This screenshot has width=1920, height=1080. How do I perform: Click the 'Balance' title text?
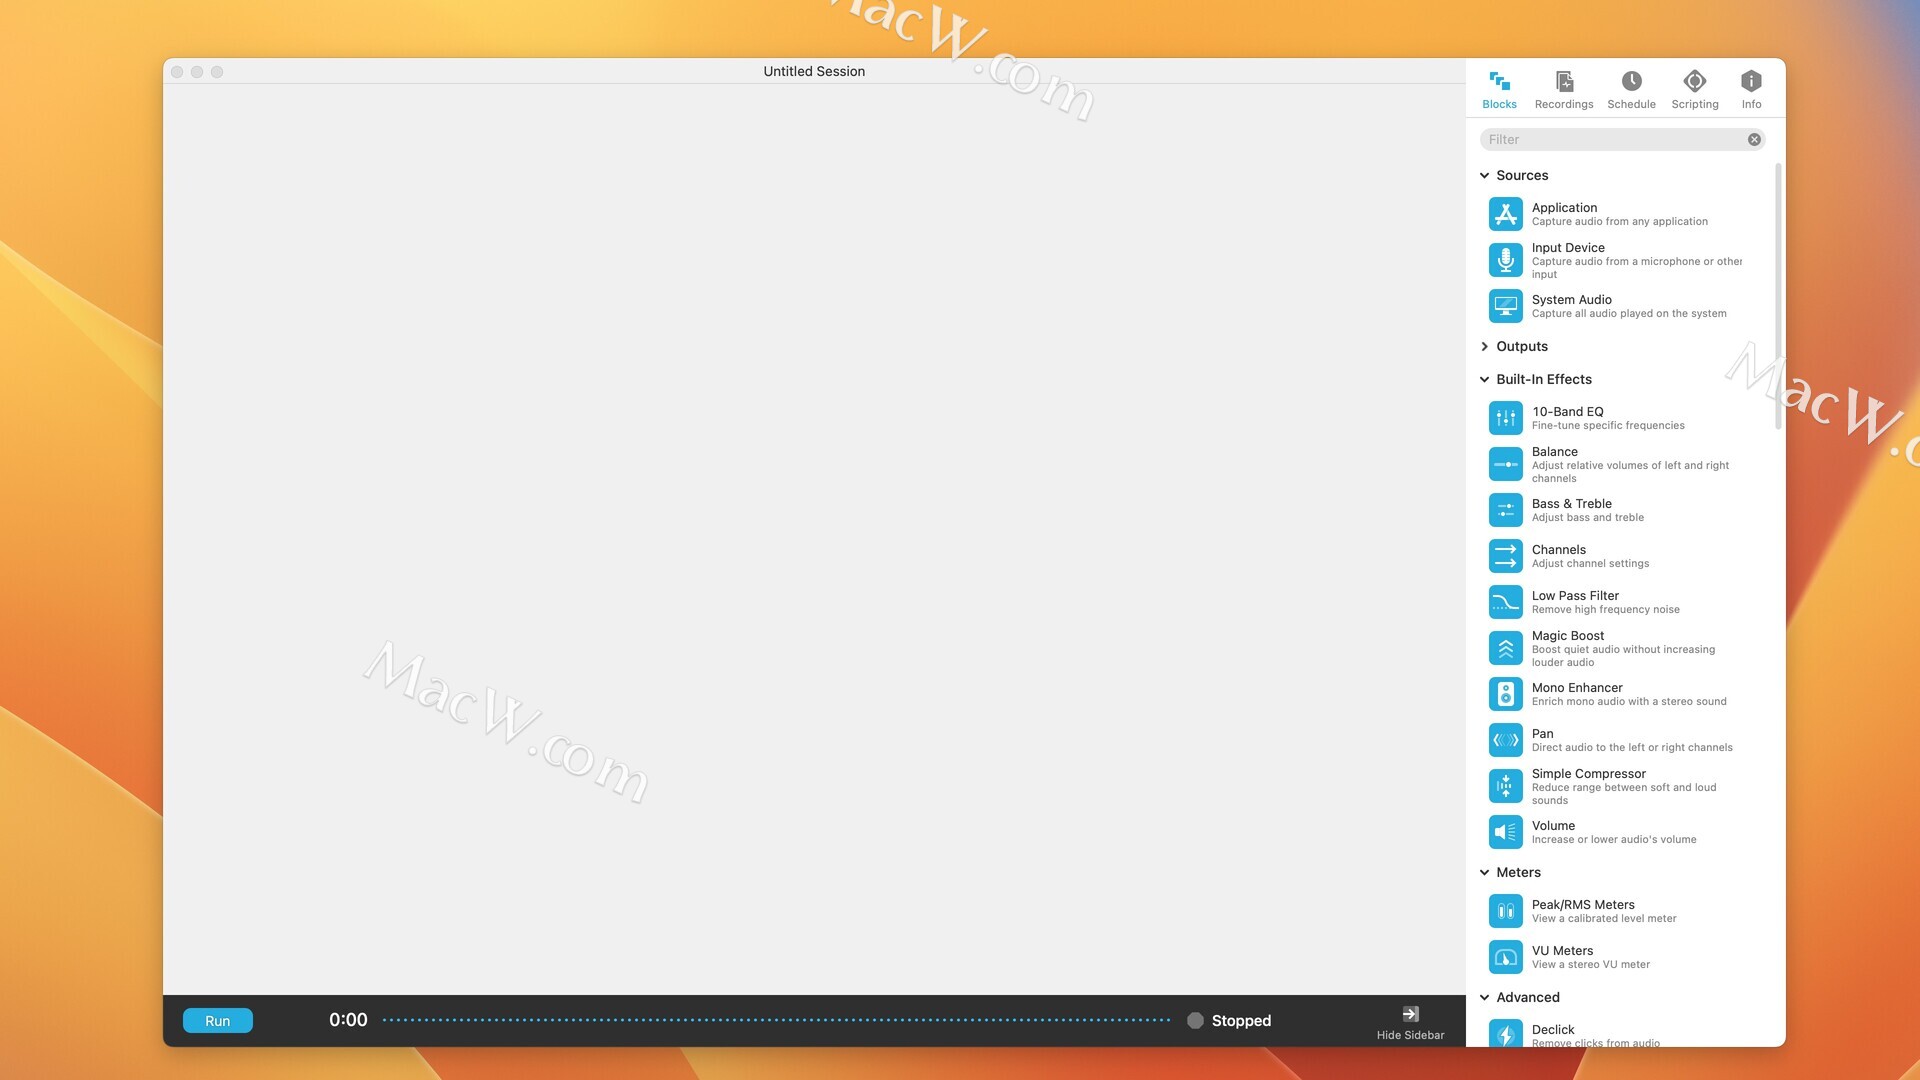(x=1554, y=452)
